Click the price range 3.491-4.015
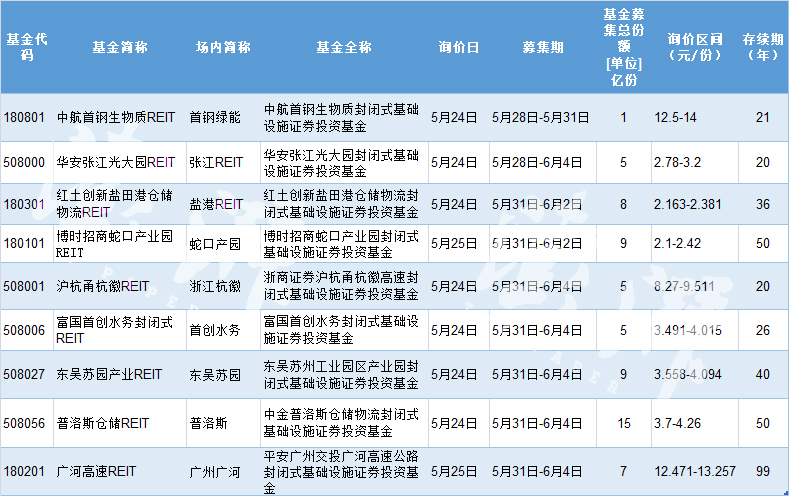The width and height of the screenshot is (789, 496). (688, 330)
